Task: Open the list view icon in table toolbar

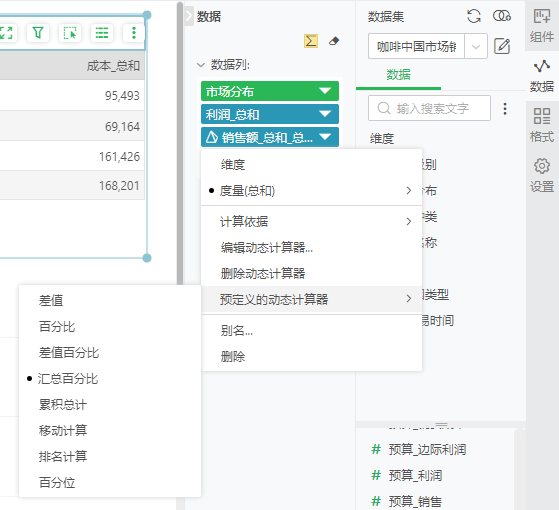Action: coord(102,33)
